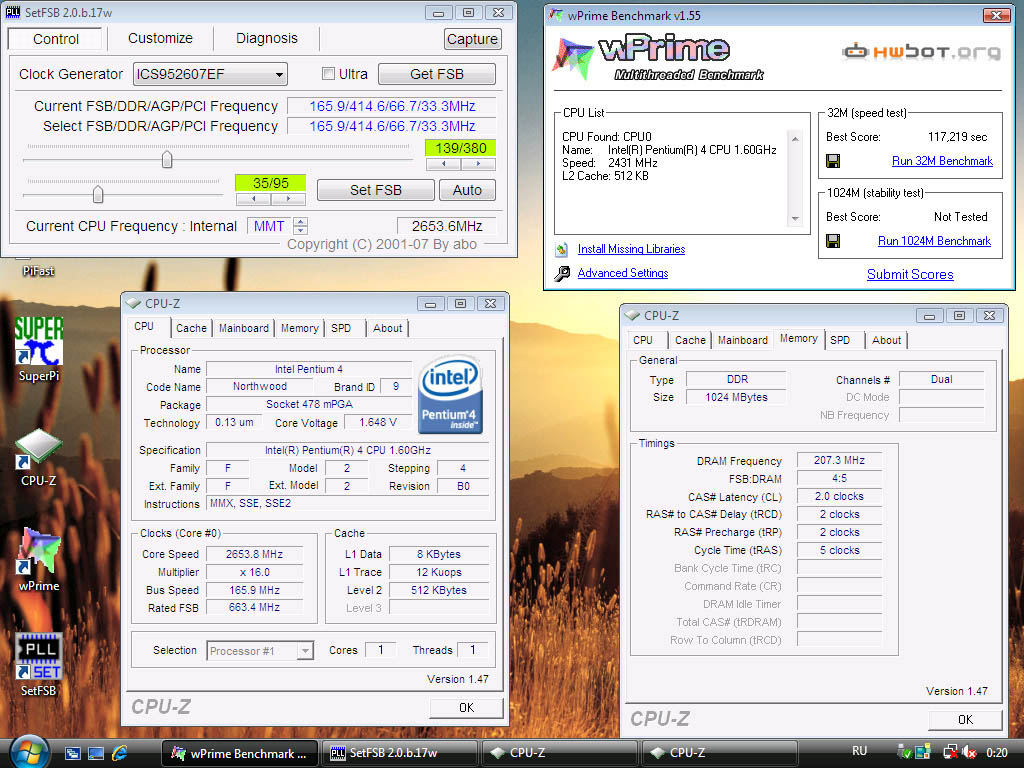Decrease the 35/95 value step
Screen dimensions: 1024x768
[253, 199]
